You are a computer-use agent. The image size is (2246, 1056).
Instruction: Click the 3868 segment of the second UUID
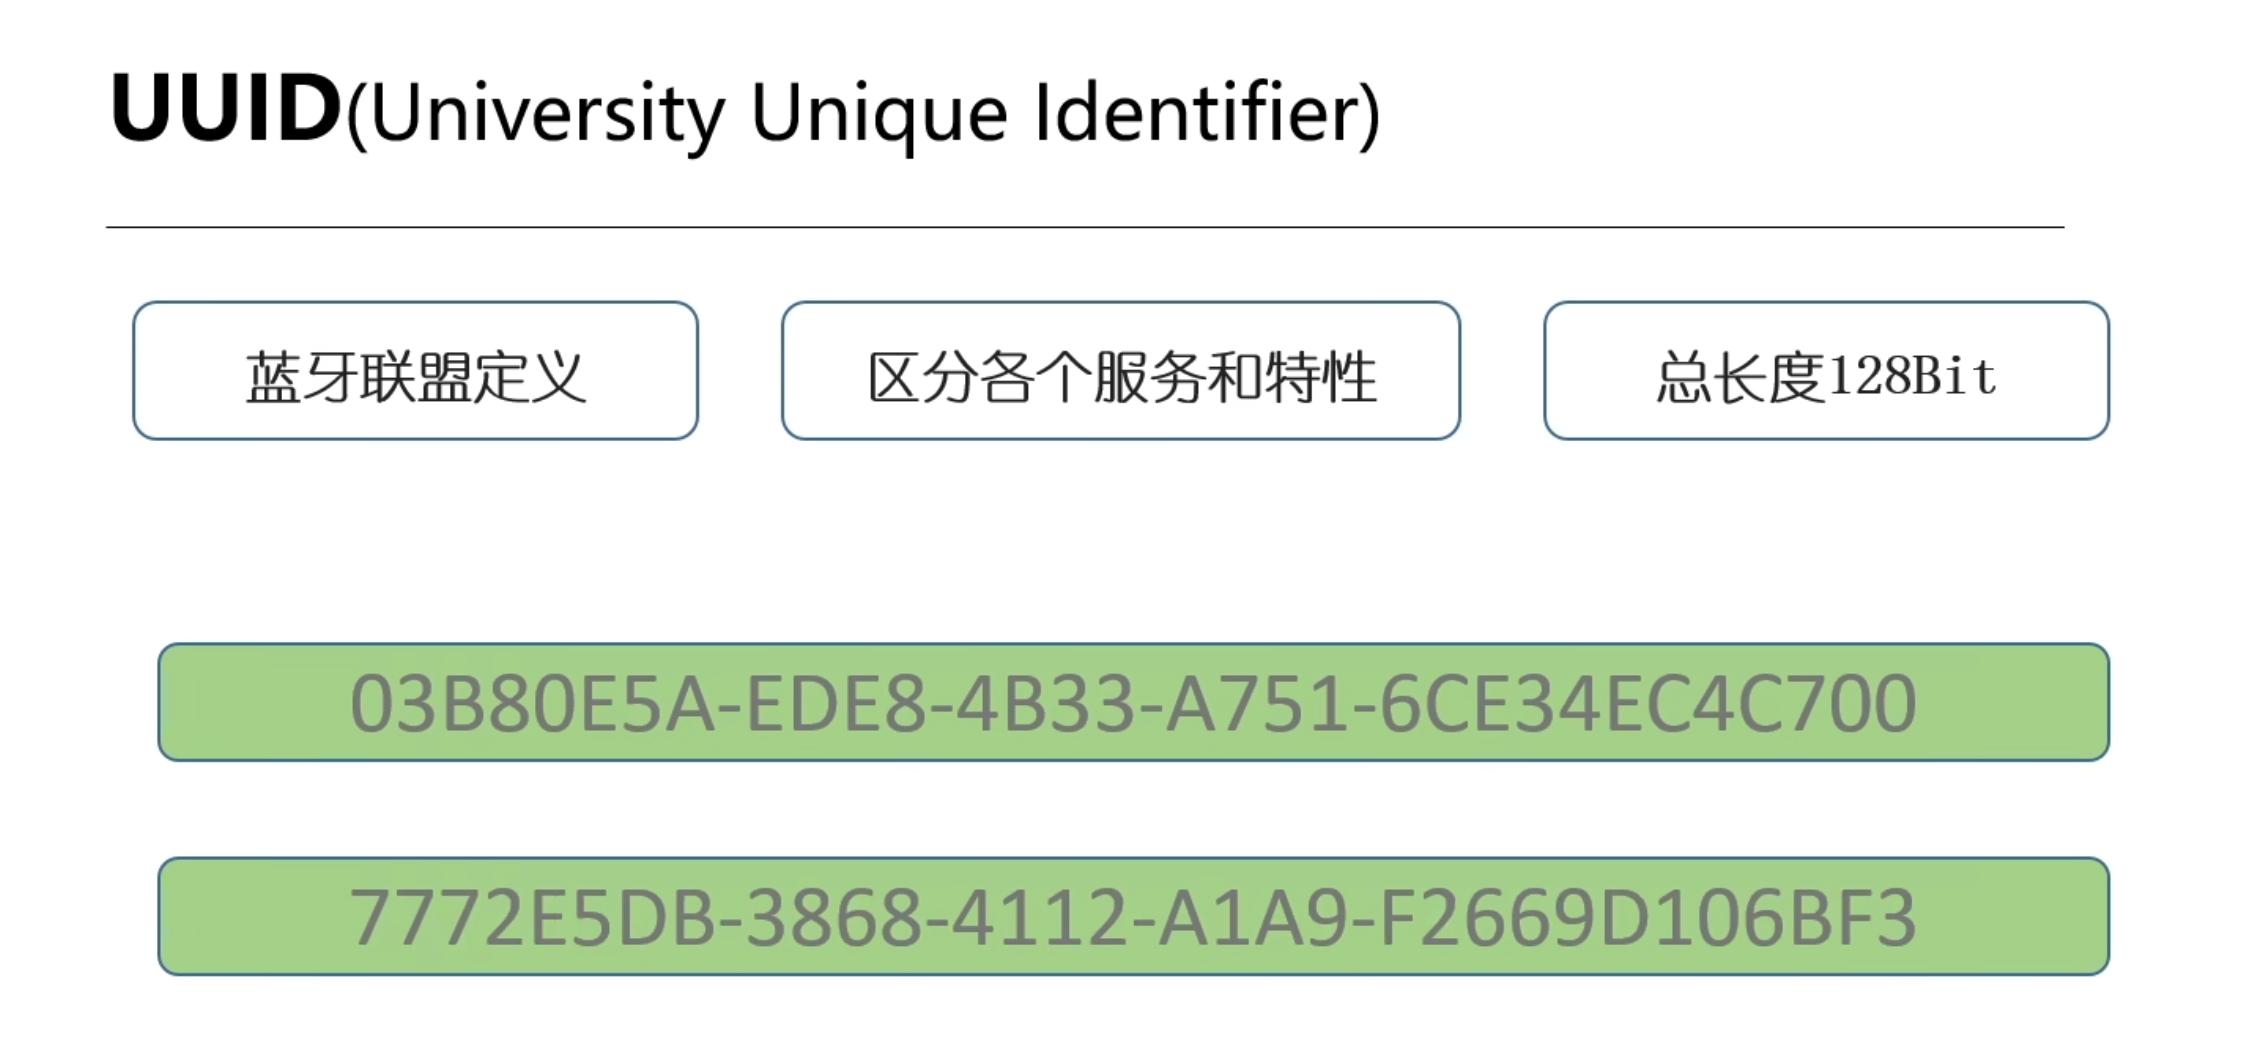(x=835, y=918)
